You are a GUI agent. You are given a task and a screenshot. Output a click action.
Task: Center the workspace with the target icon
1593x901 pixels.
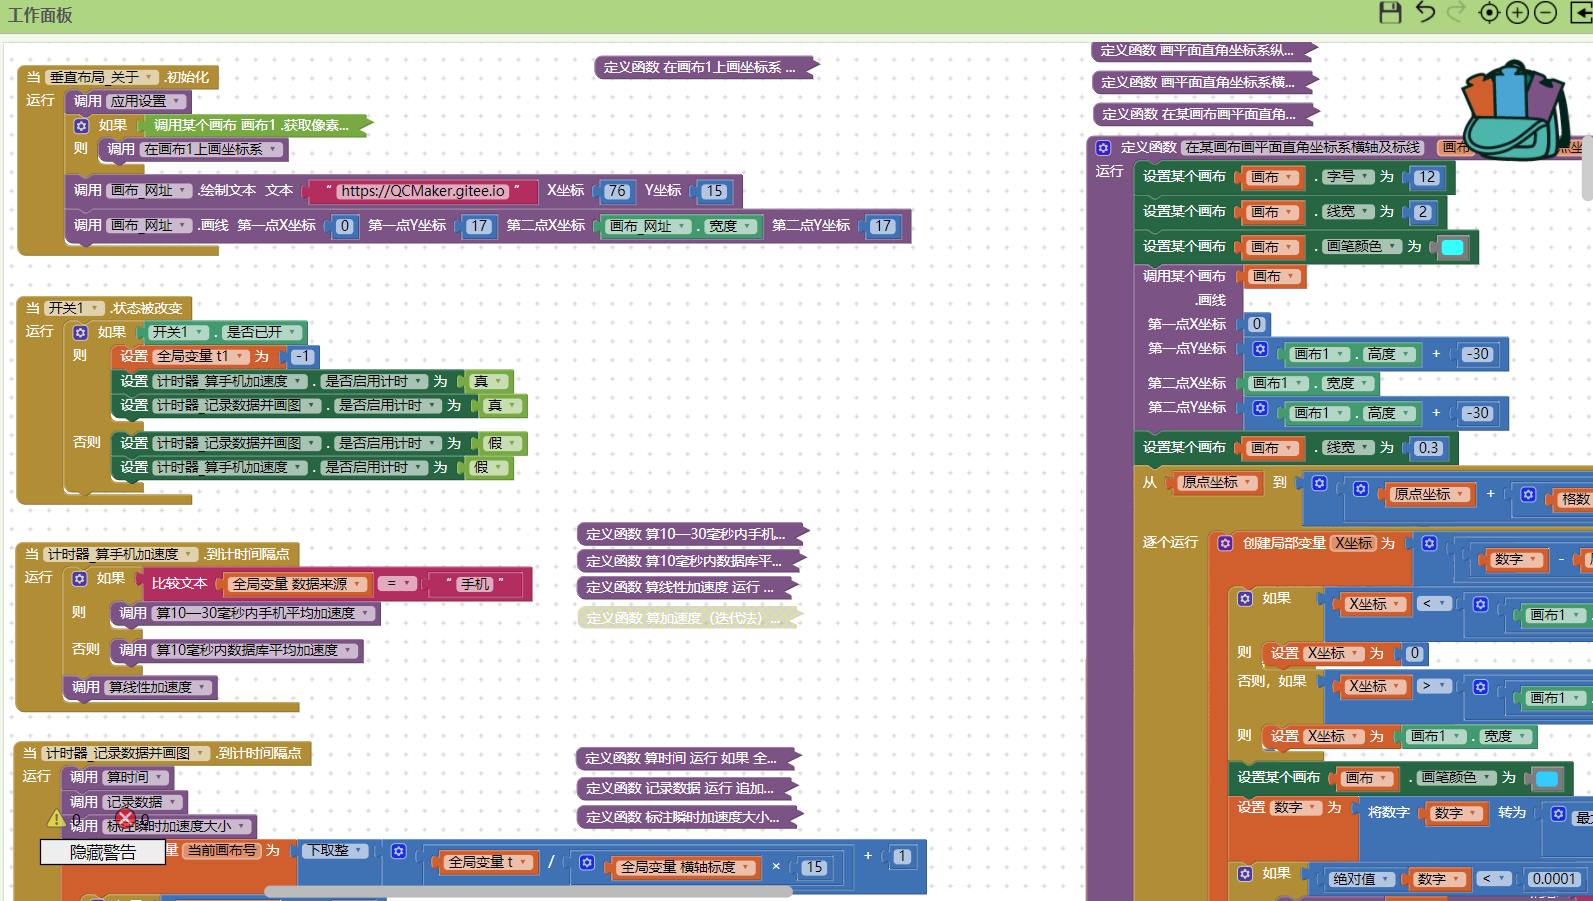pyautogui.click(x=1489, y=13)
